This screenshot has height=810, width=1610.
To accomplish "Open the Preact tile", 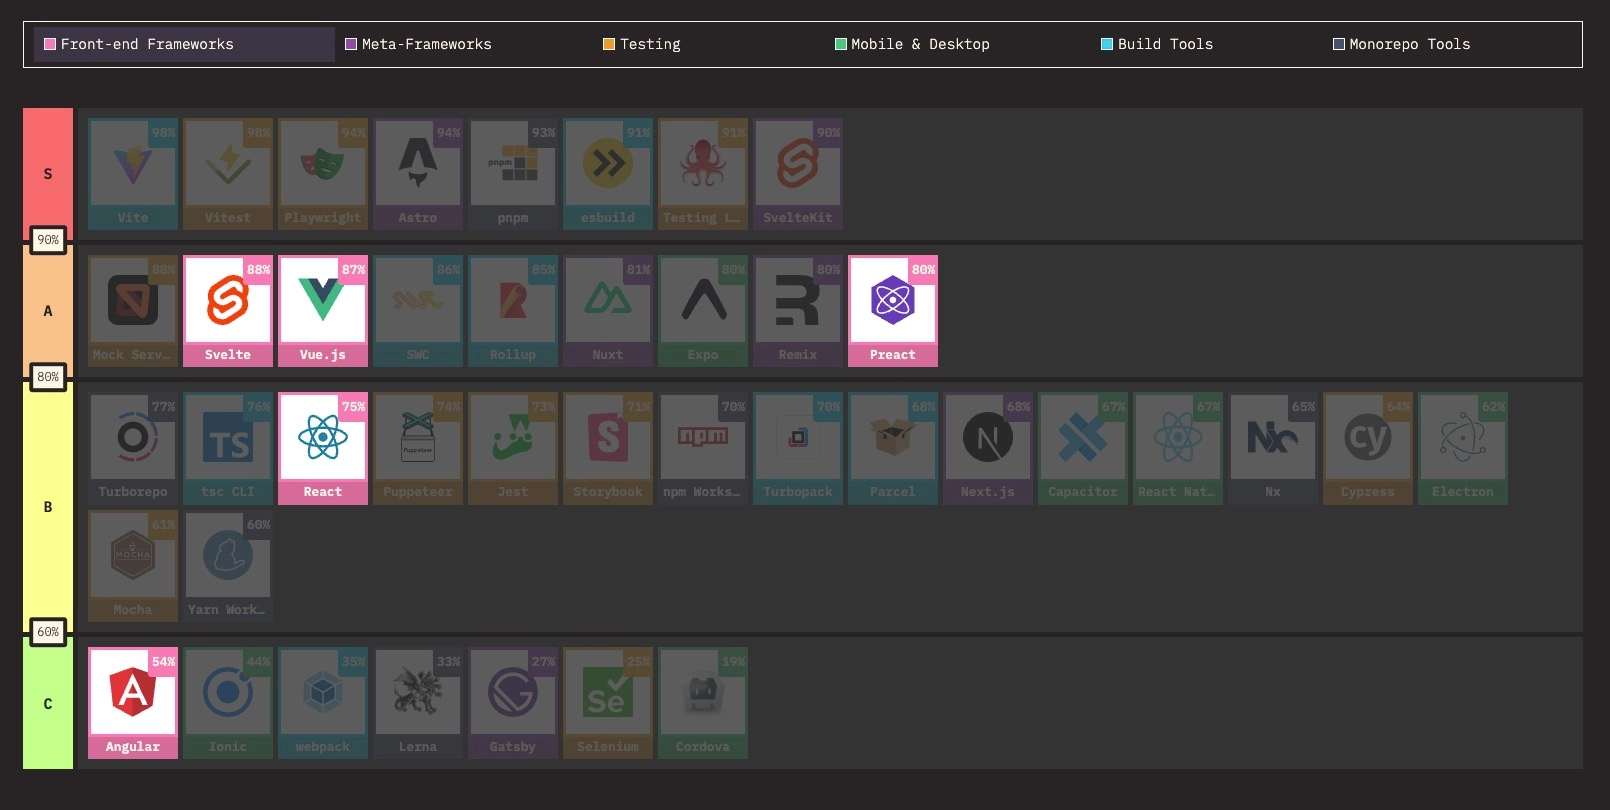I will (x=892, y=310).
